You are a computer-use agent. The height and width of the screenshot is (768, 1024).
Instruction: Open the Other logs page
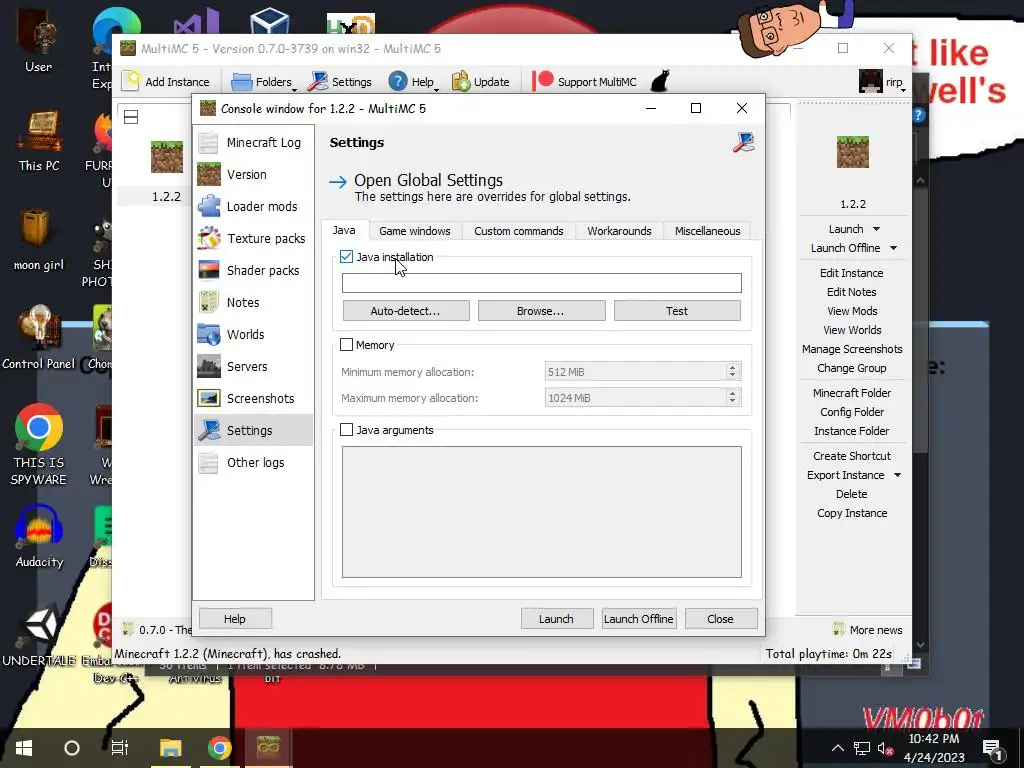click(x=253, y=462)
